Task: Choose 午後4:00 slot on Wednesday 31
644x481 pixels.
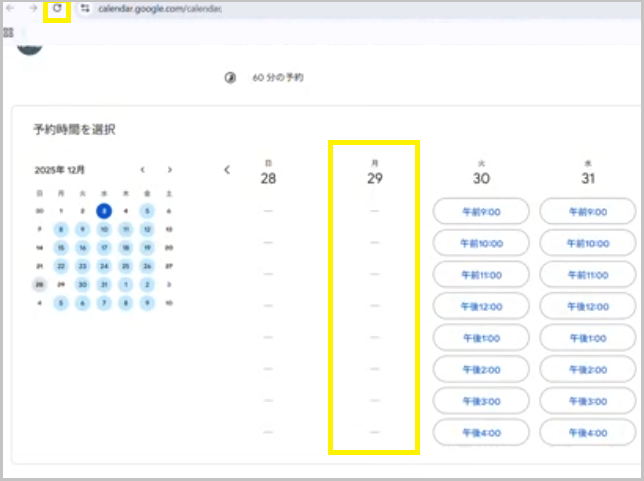Action: click(588, 433)
